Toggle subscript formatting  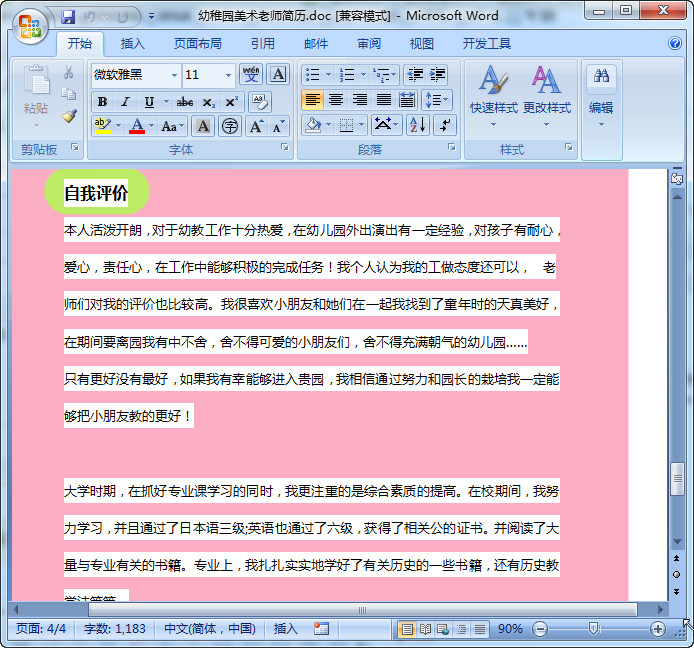pyautogui.click(x=208, y=102)
